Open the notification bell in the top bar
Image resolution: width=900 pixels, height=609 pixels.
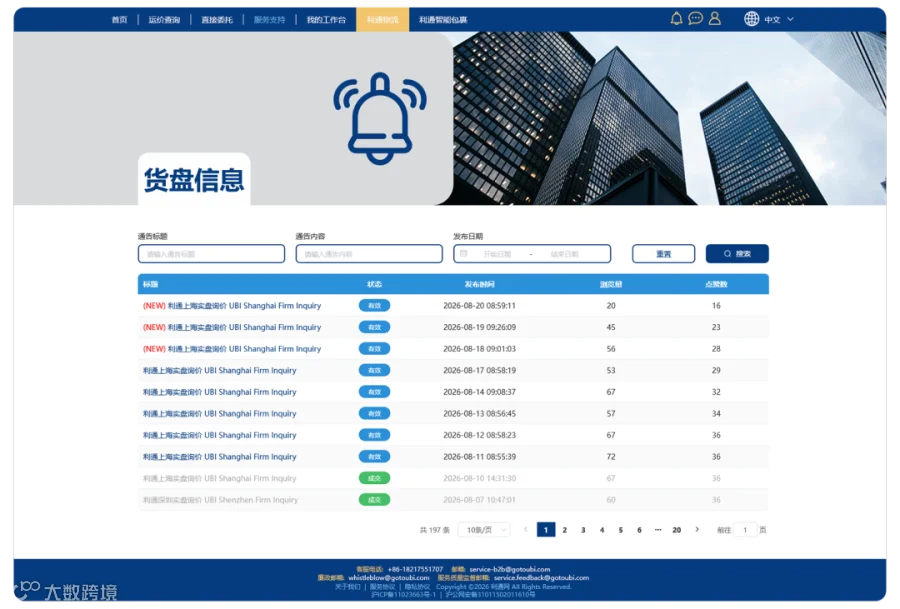(676, 19)
